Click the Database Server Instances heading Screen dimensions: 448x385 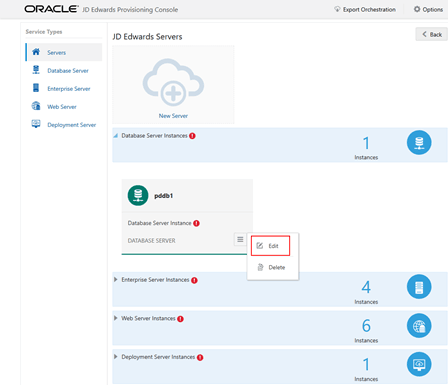point(154,136)
